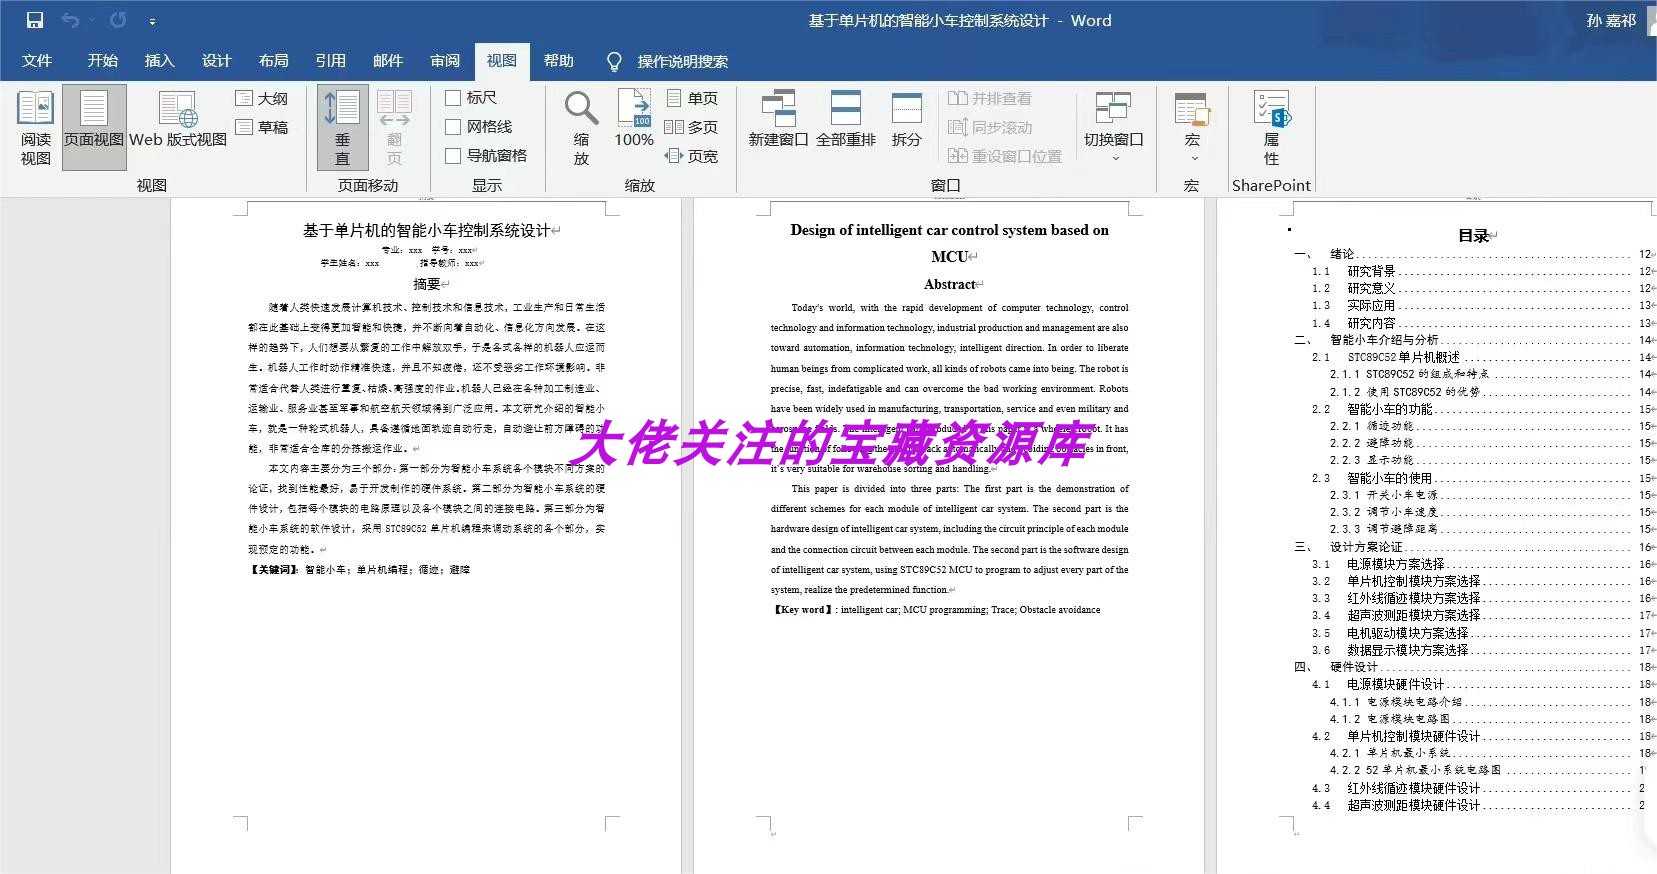This screenshot has width=1657, height=874.
Task: Click the Abstract heading on the English page
Action: point(948,284)
